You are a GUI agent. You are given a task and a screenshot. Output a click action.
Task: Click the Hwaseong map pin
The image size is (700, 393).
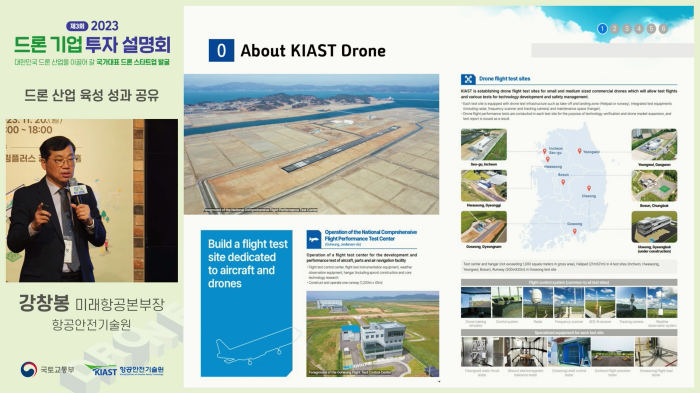(x=548, y=159)
